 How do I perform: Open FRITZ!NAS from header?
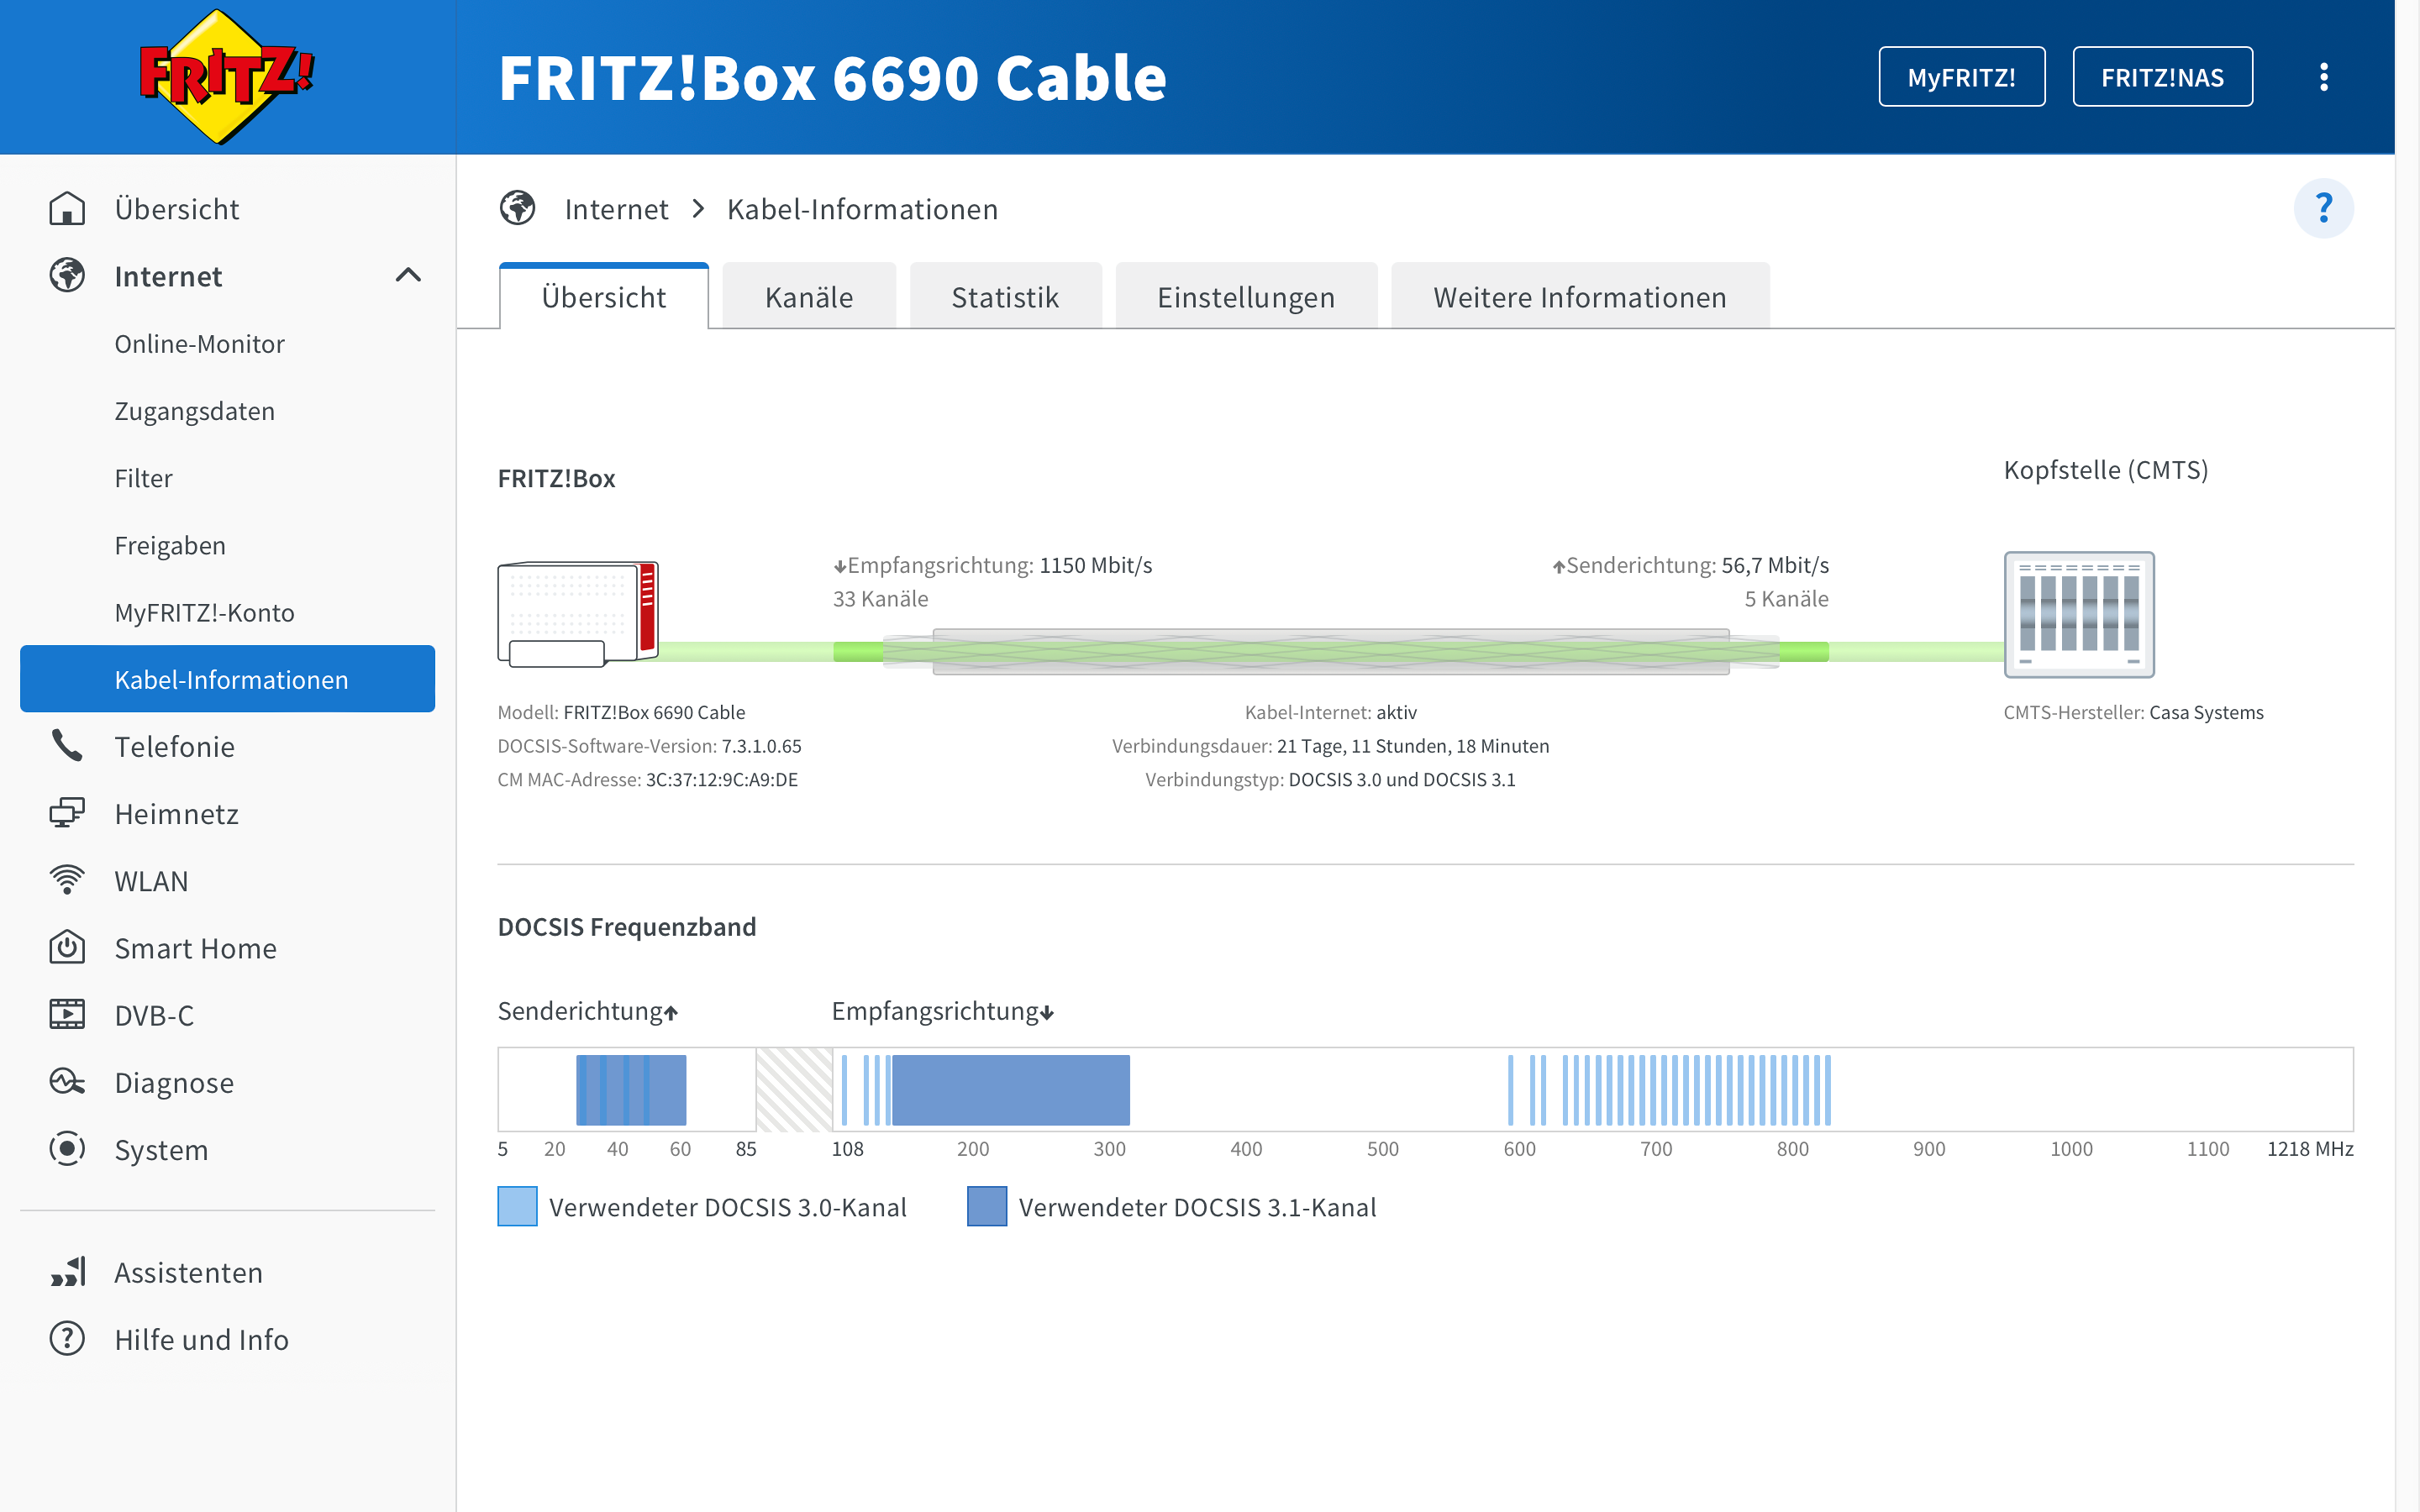pyautogui.click(x=2162, y=77)
